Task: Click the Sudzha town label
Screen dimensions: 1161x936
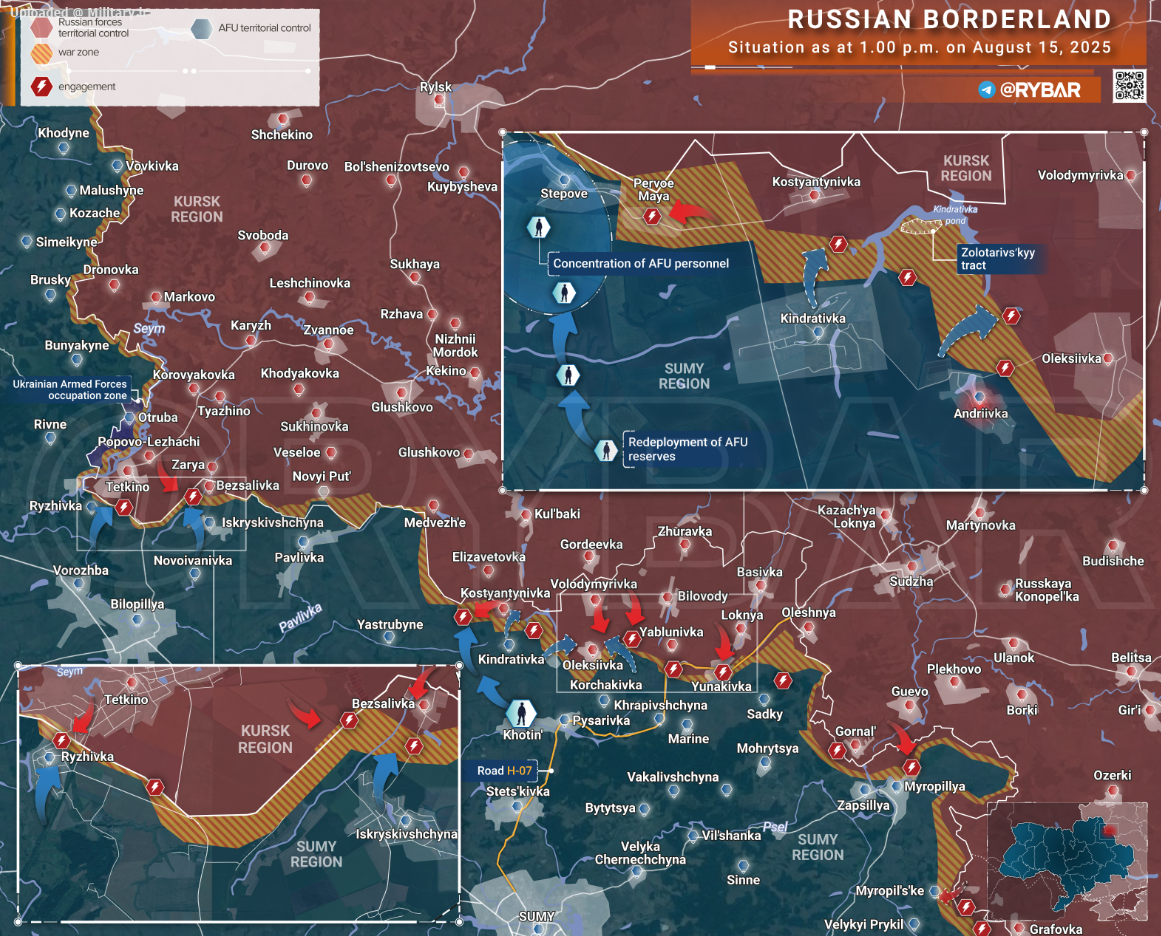Action: tap(911, 581)
